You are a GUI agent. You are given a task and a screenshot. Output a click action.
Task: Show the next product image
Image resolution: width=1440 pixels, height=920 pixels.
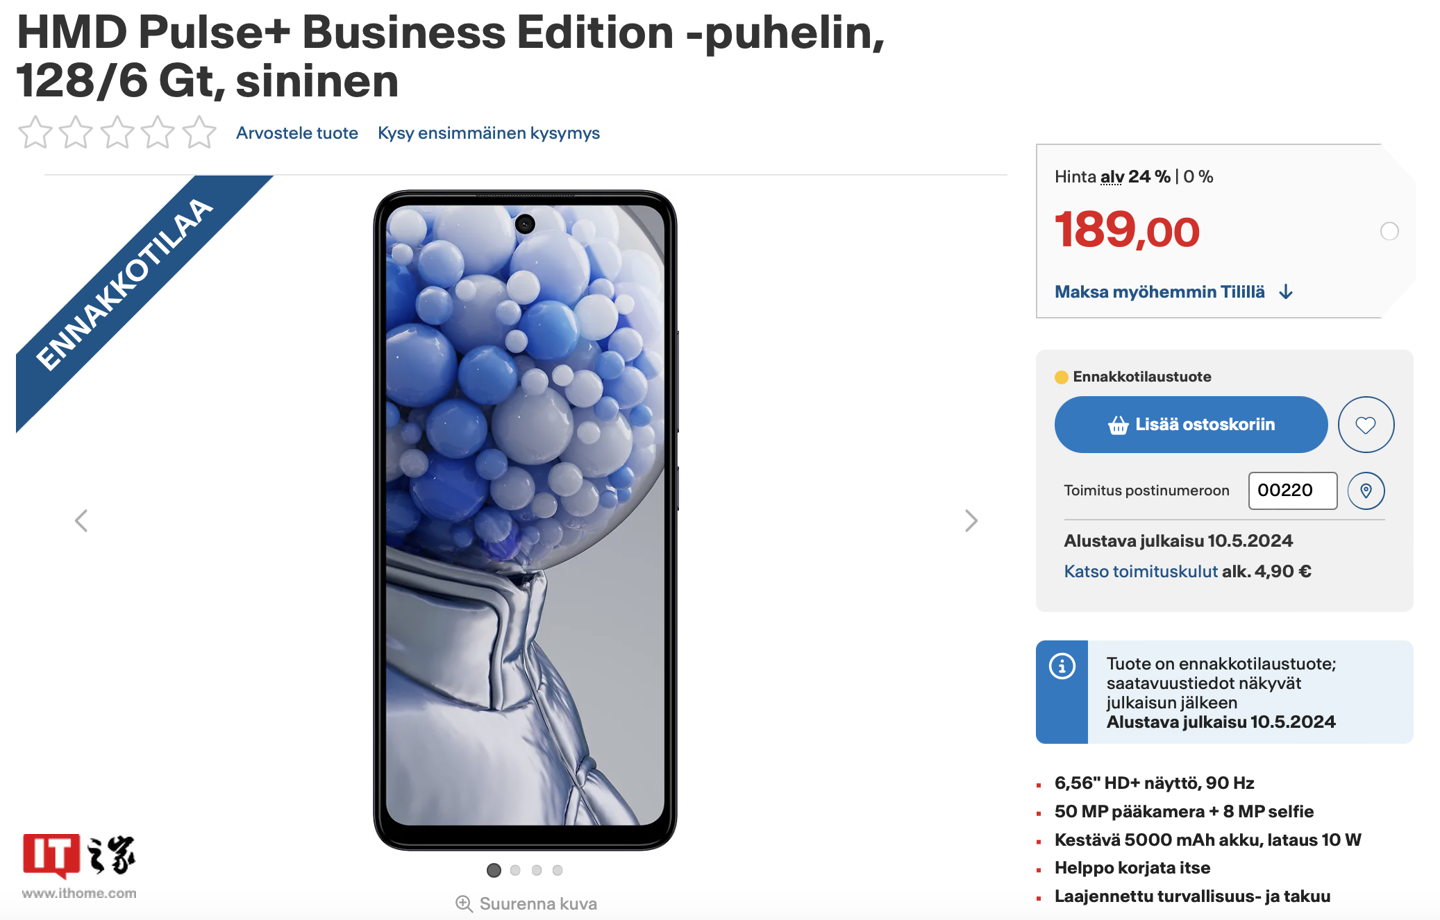[971, 521]
